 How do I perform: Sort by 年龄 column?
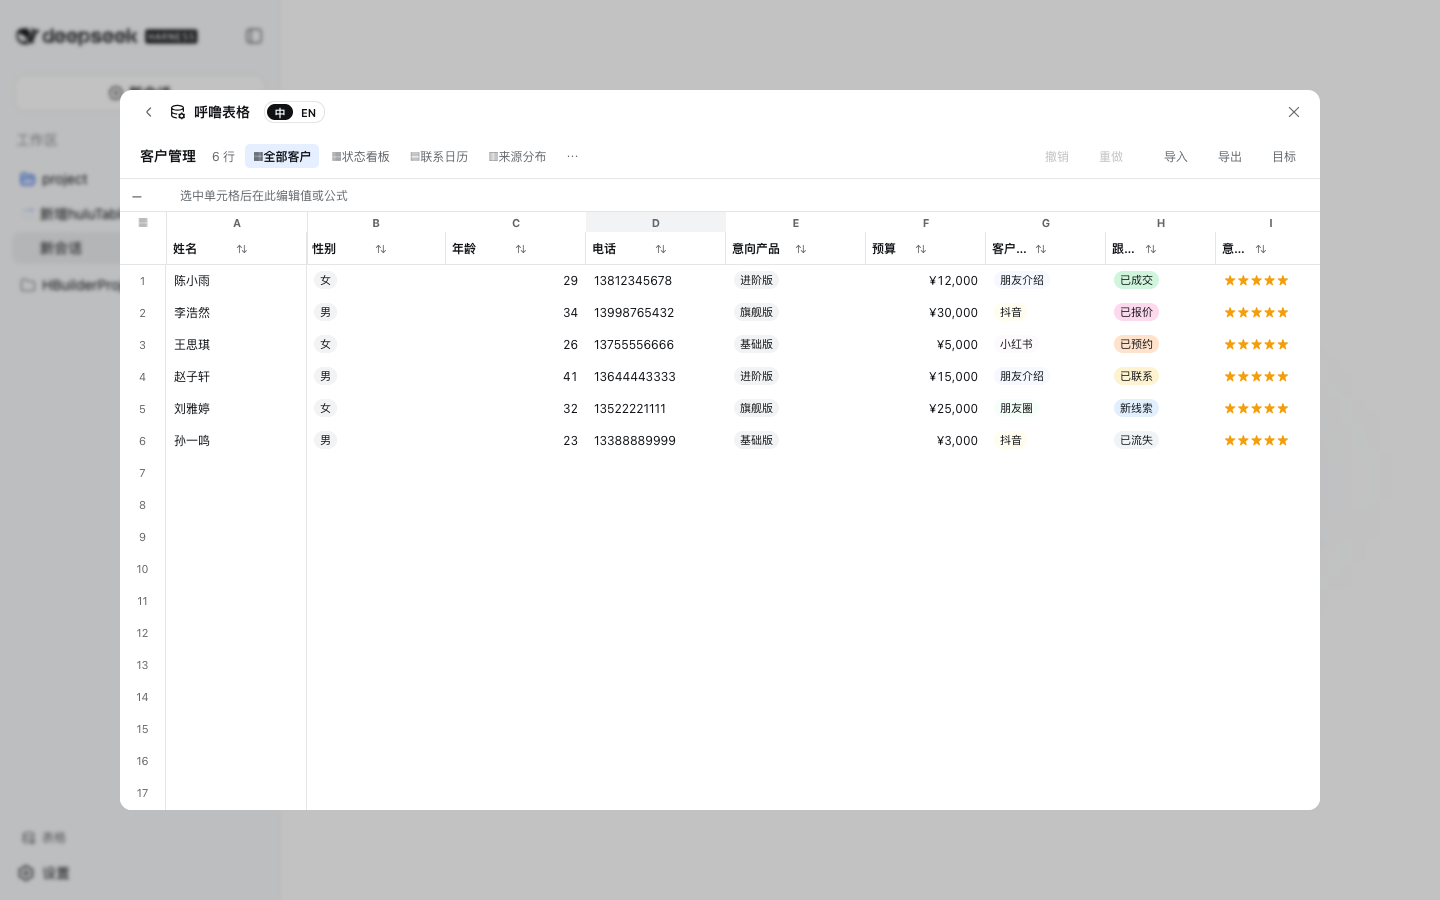(x=520, y=249)
